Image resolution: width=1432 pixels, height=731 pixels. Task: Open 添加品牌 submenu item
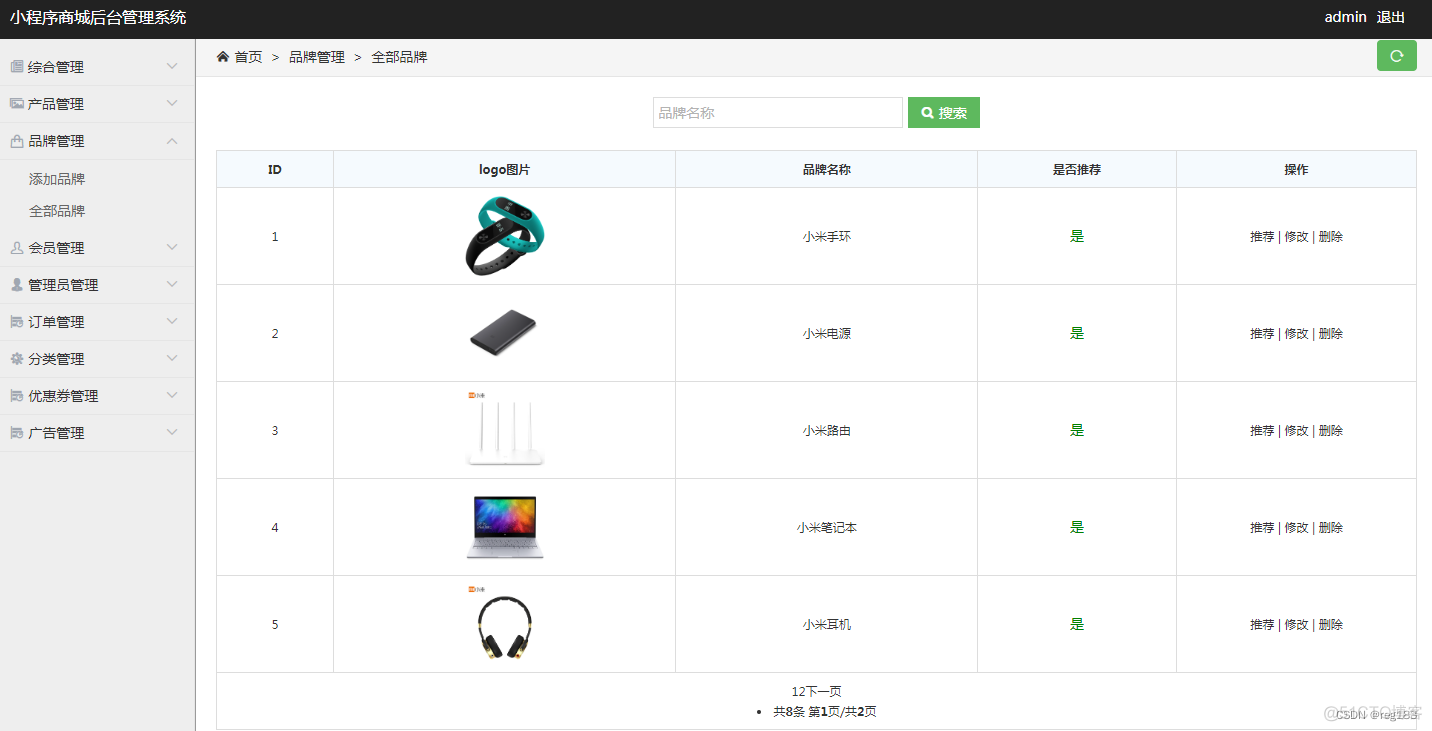(x=57, y=179)
